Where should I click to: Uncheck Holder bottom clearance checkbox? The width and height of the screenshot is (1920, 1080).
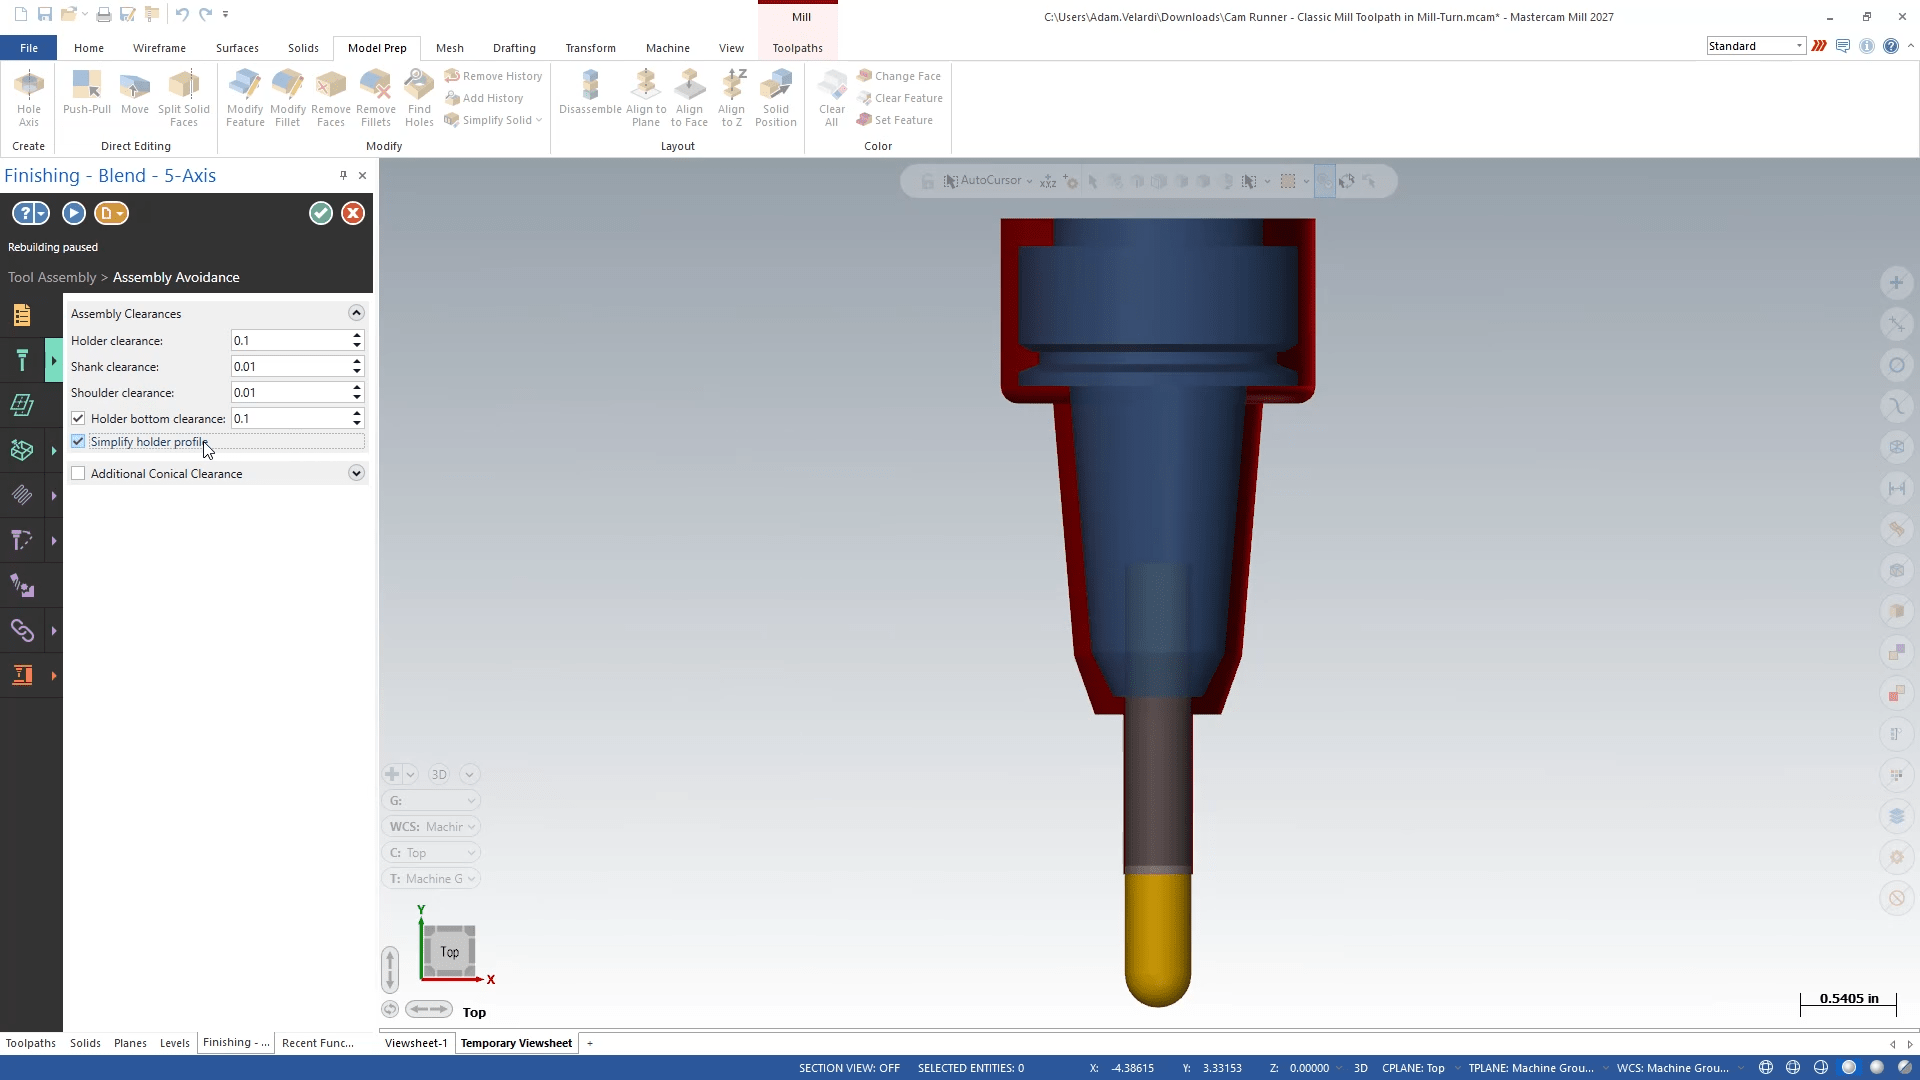(78, 419)
